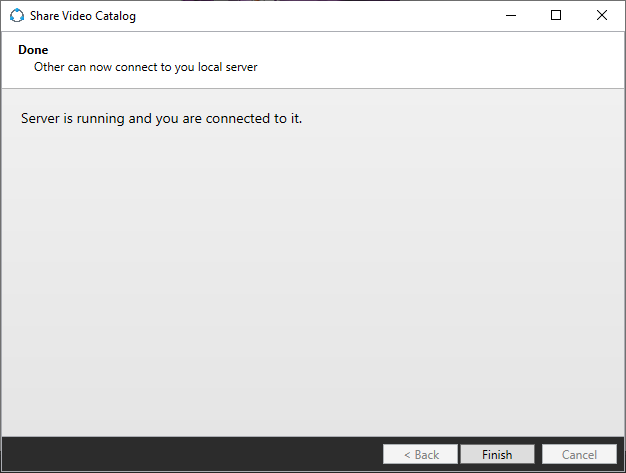
Task: Click the dark footer bar left of Back
Action: tap(190, 454)
